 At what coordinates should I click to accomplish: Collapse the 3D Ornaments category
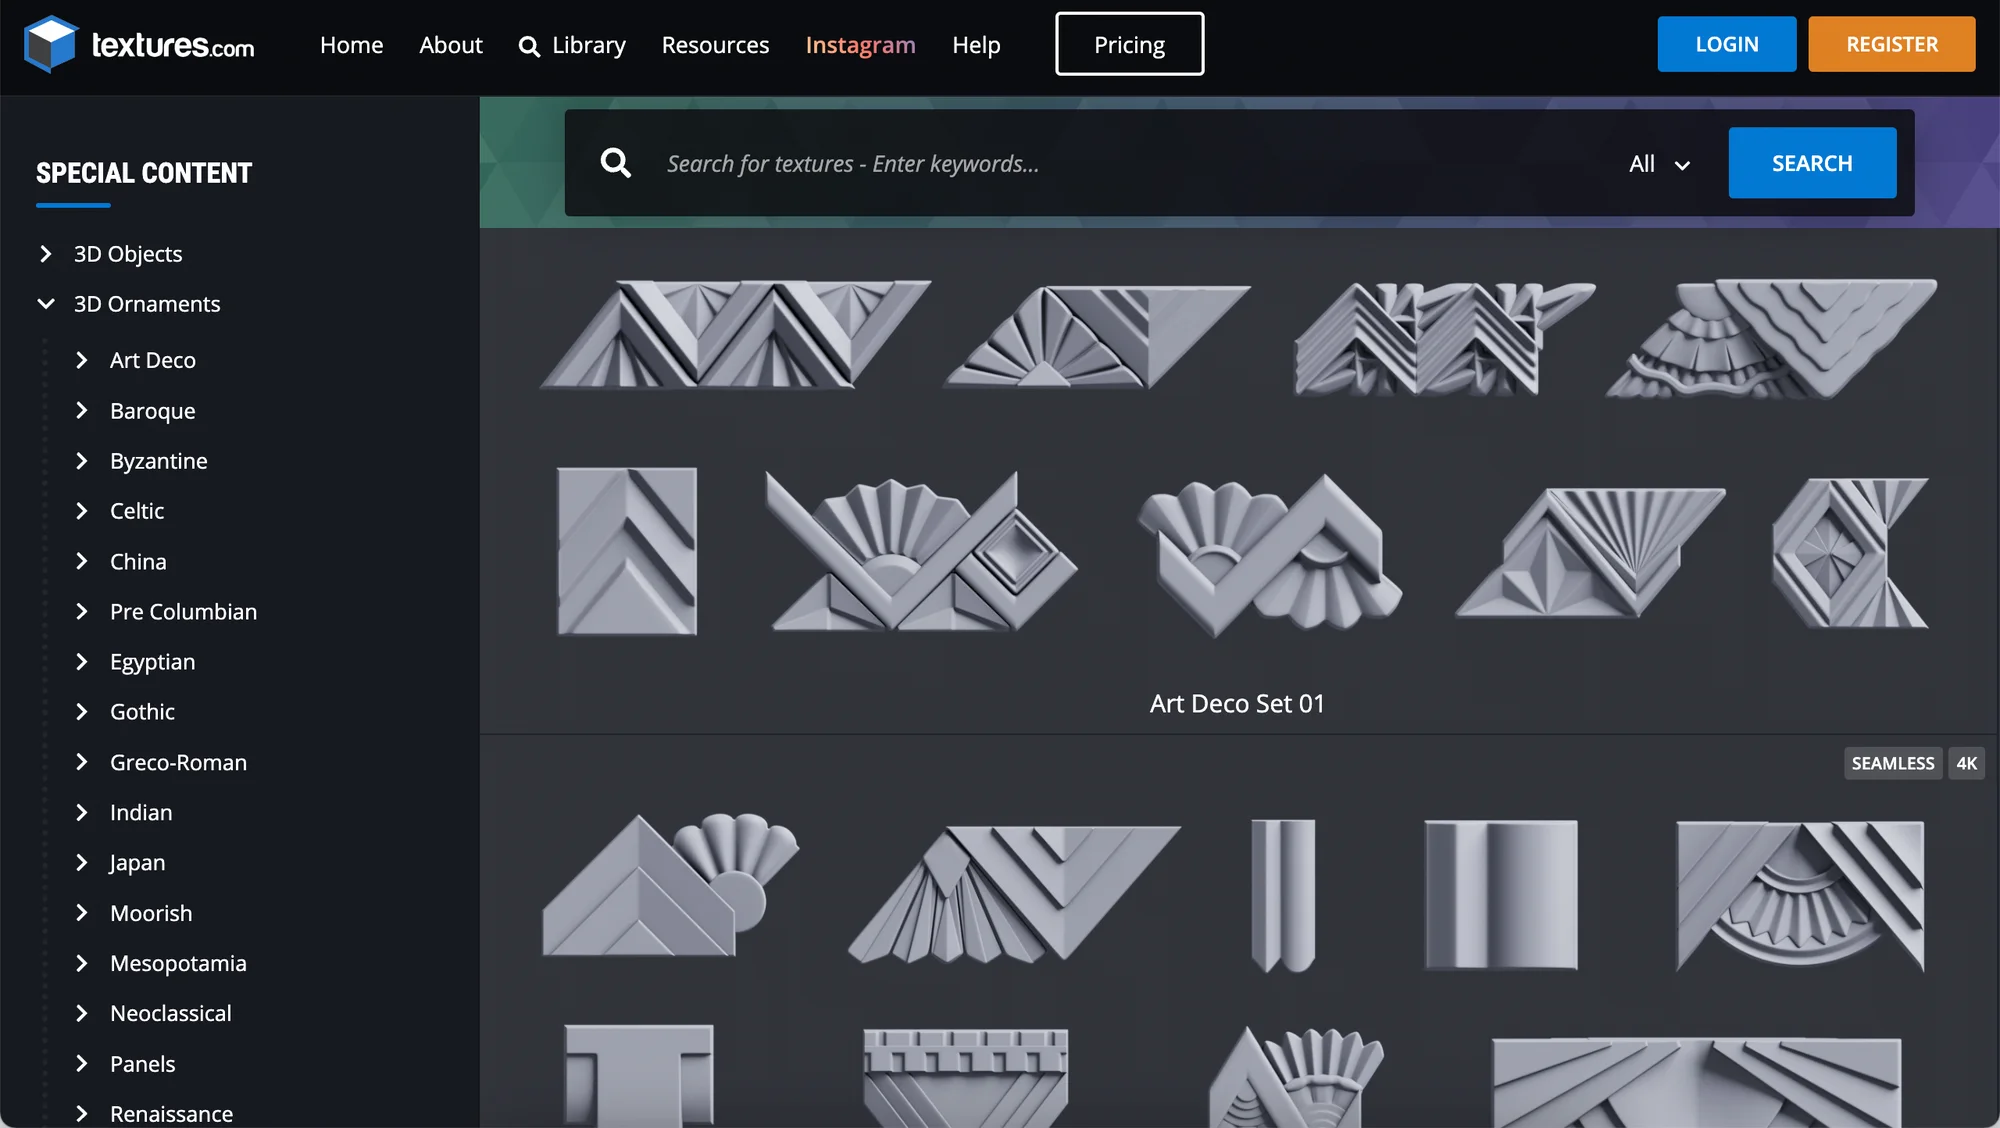coord(46,304)
